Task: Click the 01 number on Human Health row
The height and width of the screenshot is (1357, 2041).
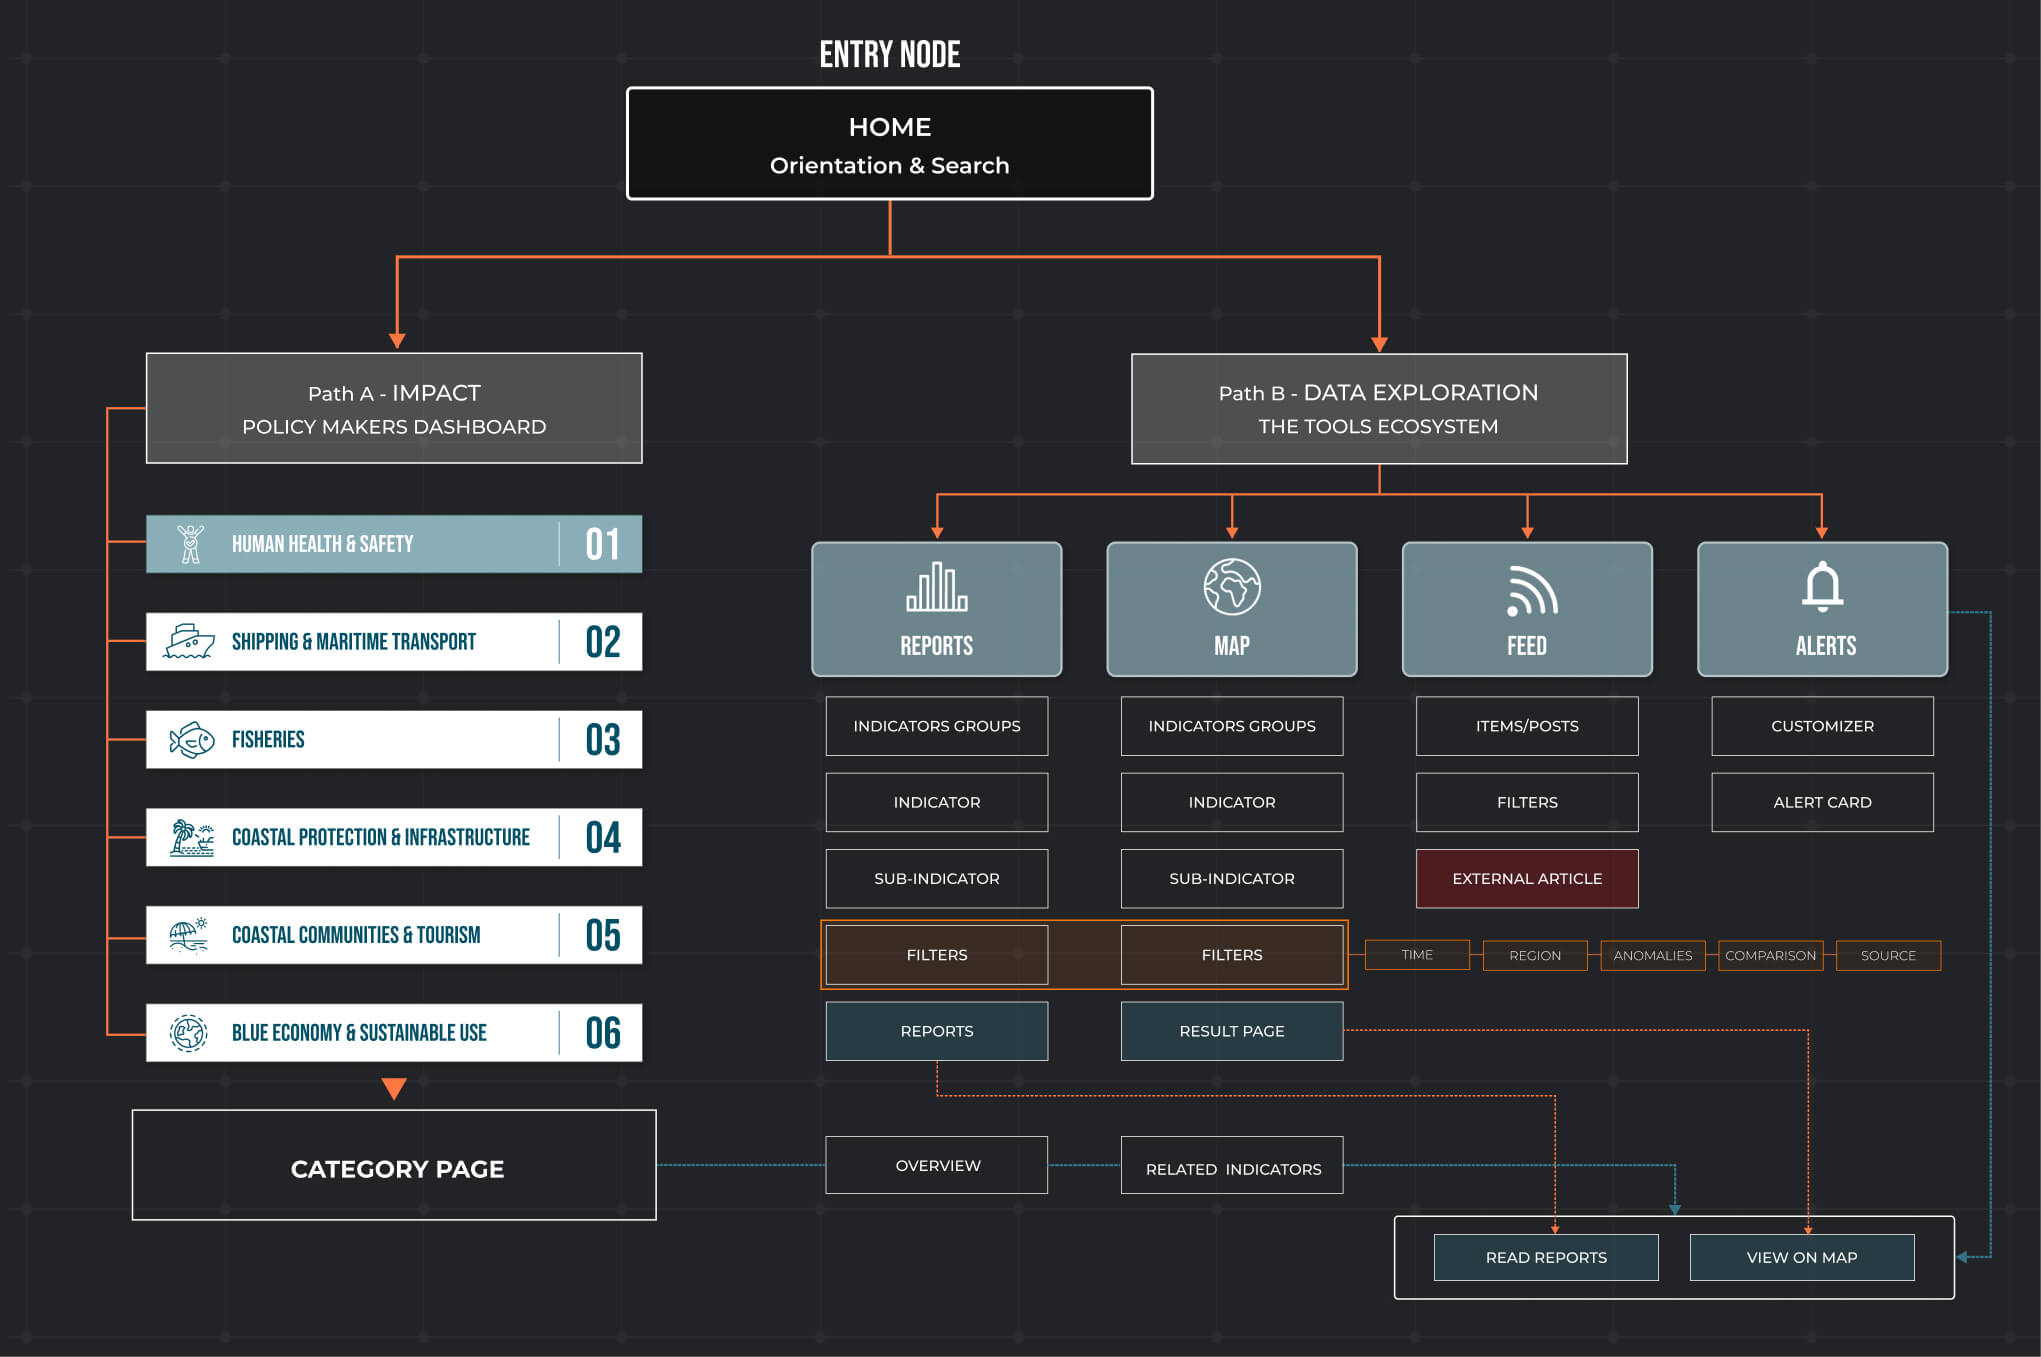Action: pos(603,544)
